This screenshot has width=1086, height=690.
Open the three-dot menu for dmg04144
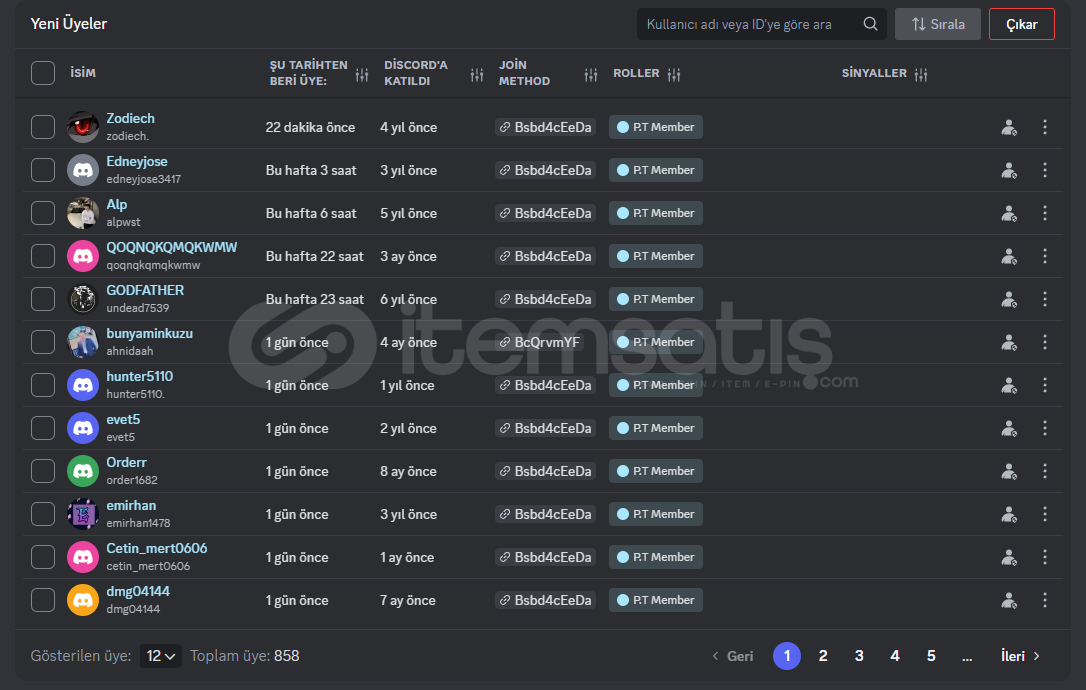(1045, 600)
